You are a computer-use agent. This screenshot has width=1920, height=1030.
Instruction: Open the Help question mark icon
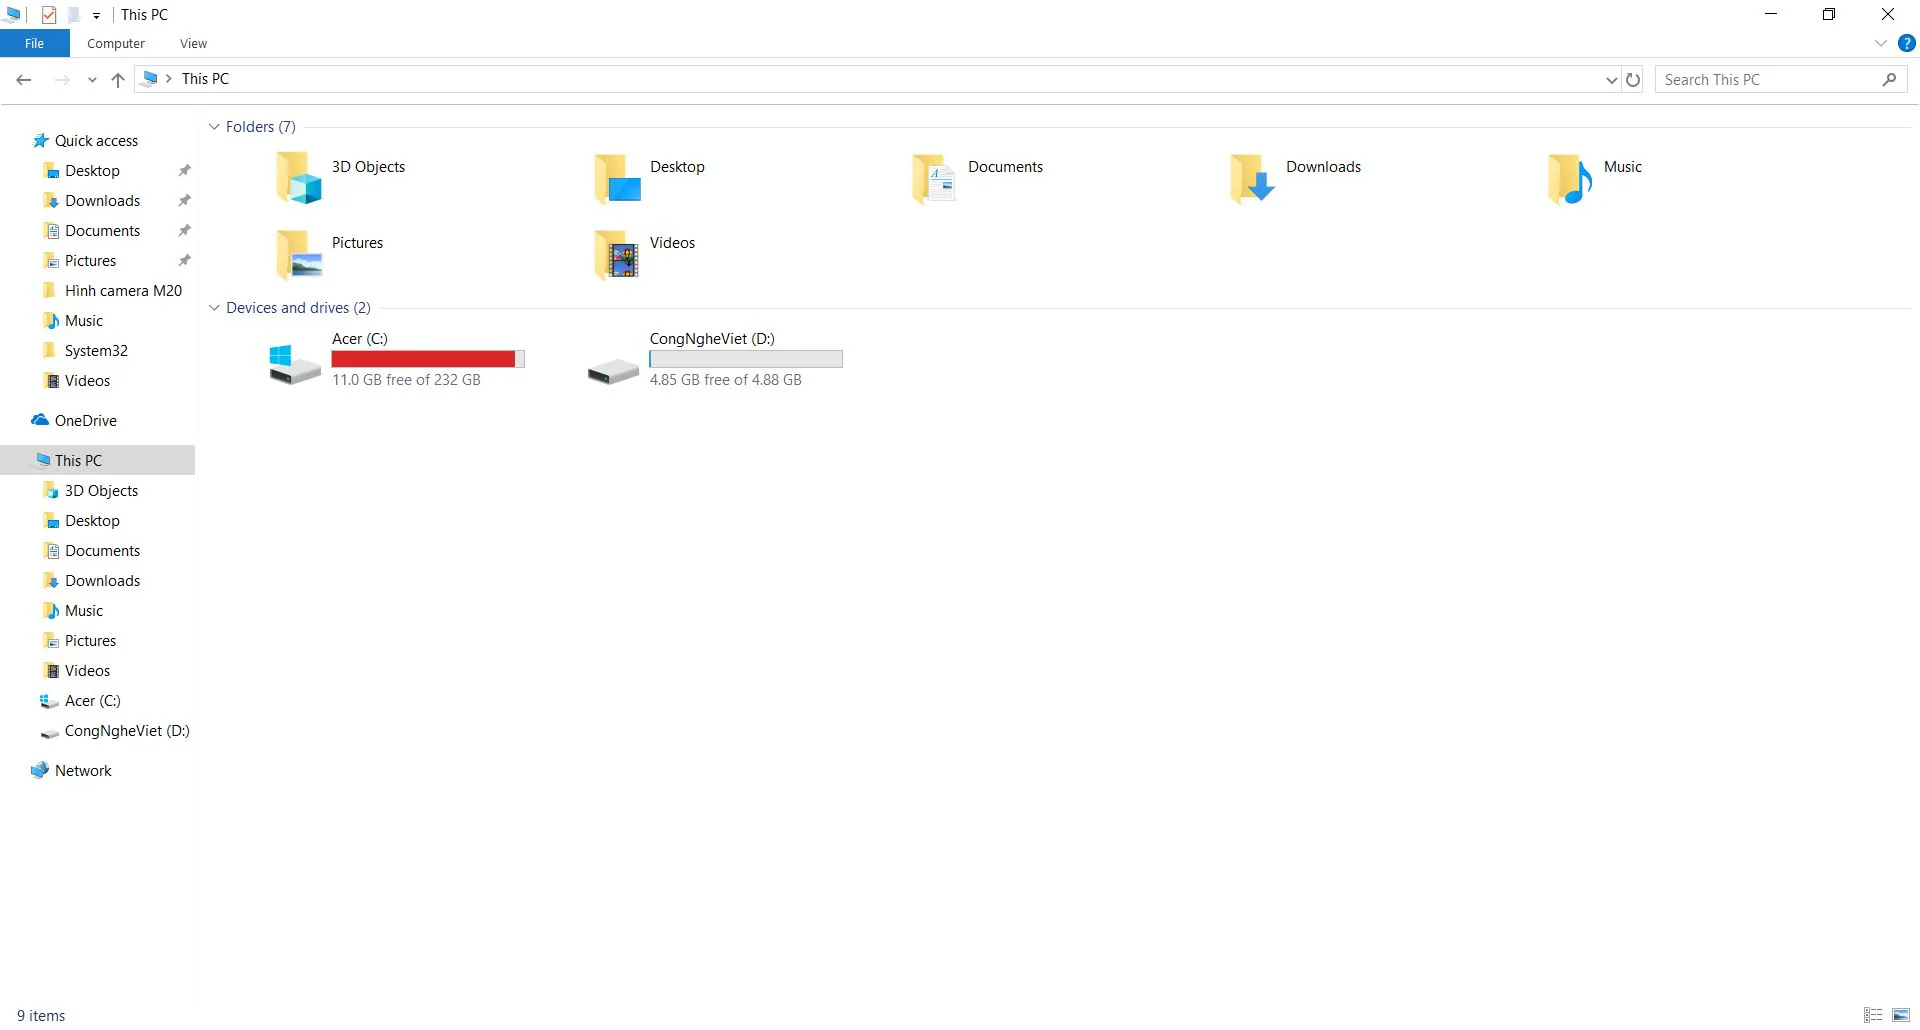pyautogui.click(x=1907, y=43)
